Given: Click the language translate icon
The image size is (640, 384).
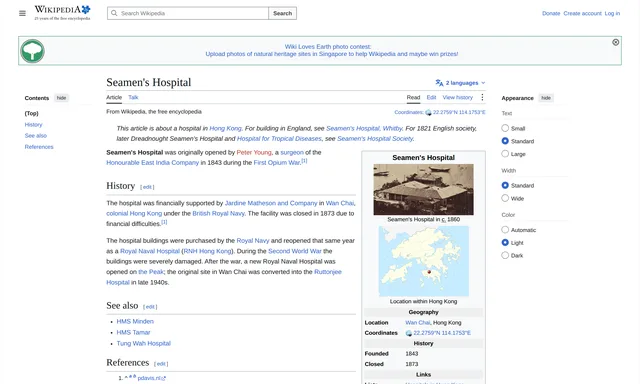Looking at the screenshot, I should coord(439,83).
